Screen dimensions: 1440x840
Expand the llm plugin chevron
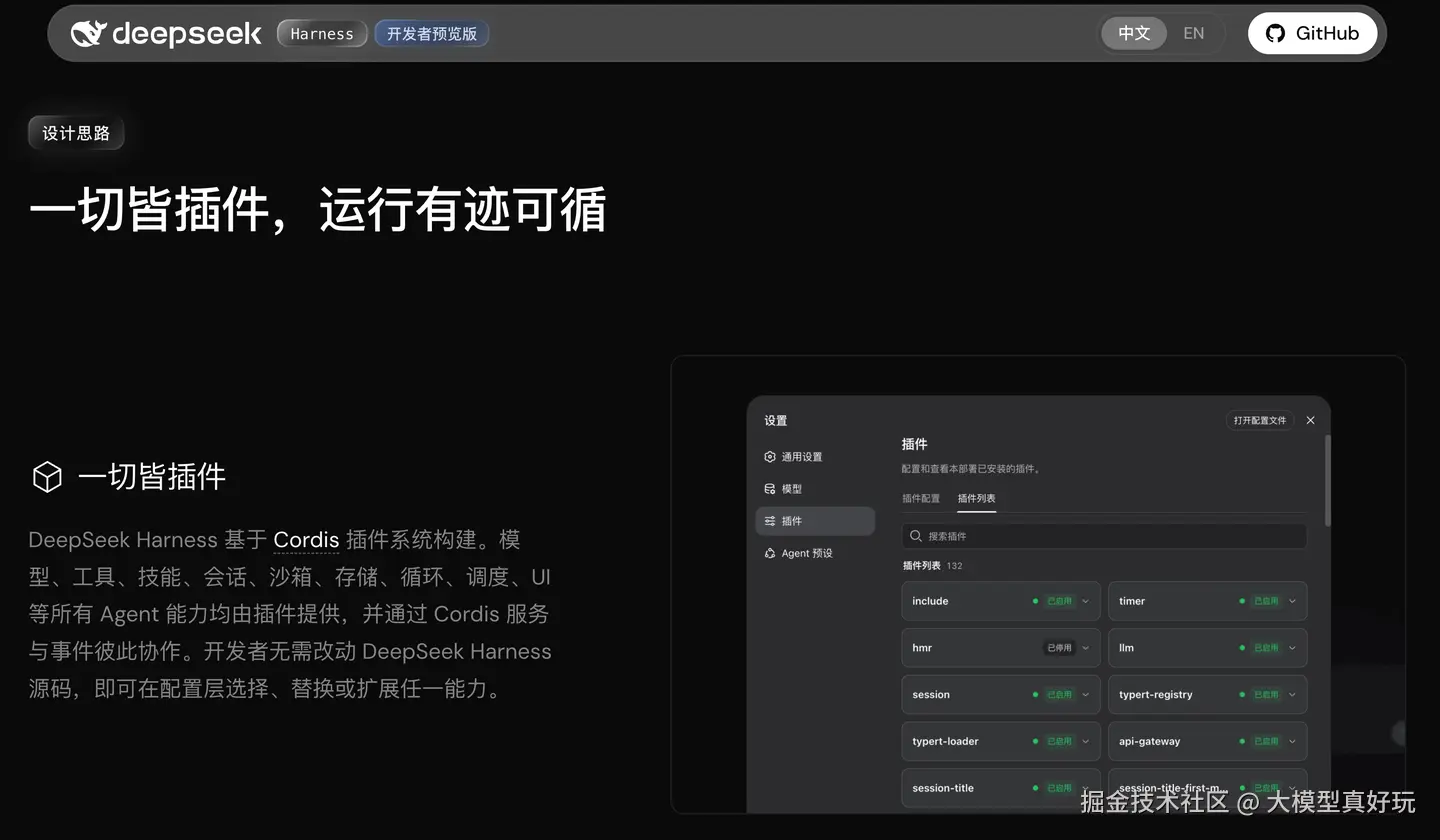1292,648
